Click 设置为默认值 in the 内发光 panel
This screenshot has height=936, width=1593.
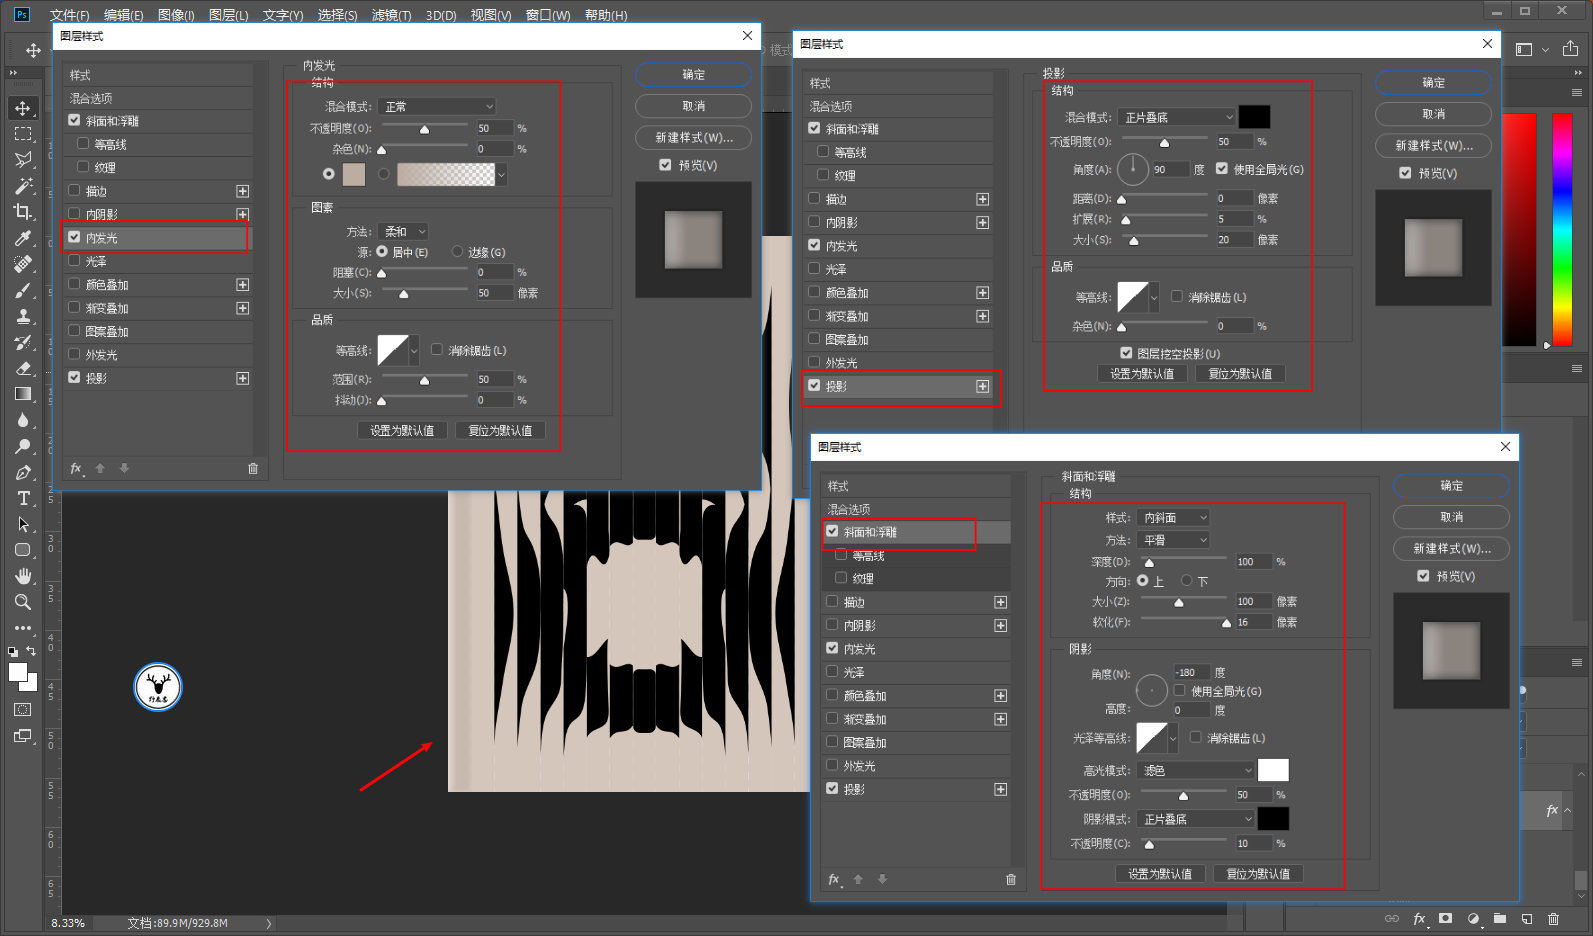tap(402, 431)
